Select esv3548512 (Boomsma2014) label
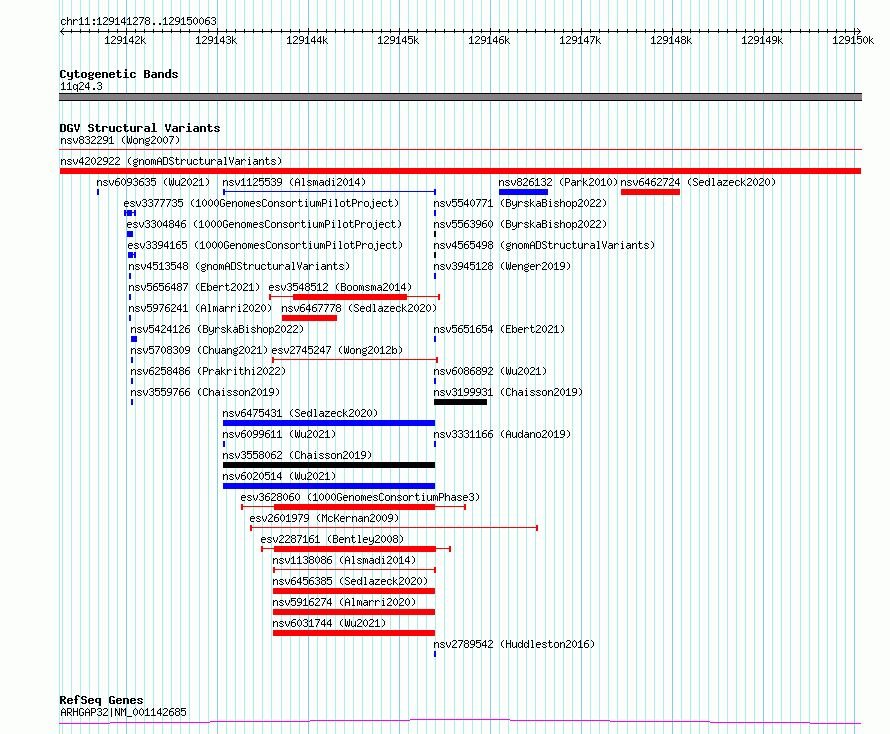 (x=340, y=287)
